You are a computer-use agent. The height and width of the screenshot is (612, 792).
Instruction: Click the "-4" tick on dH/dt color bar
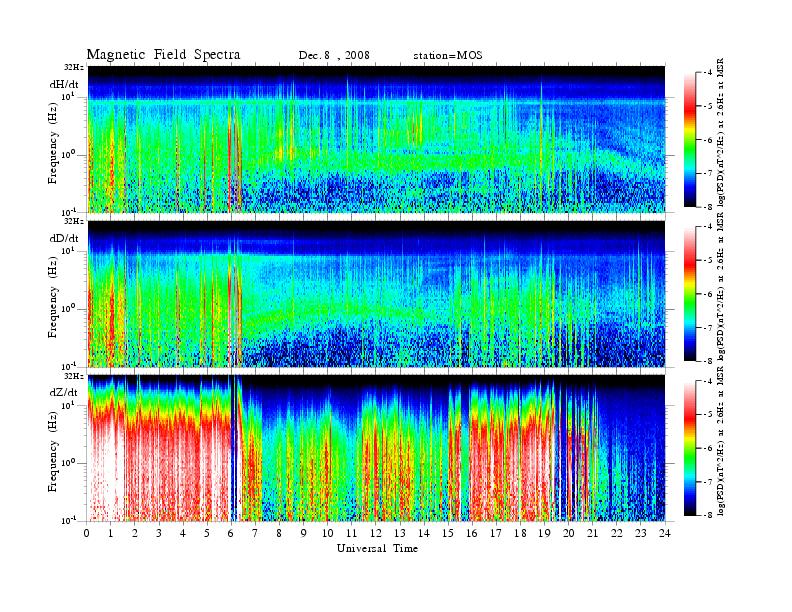coord(709,73)
